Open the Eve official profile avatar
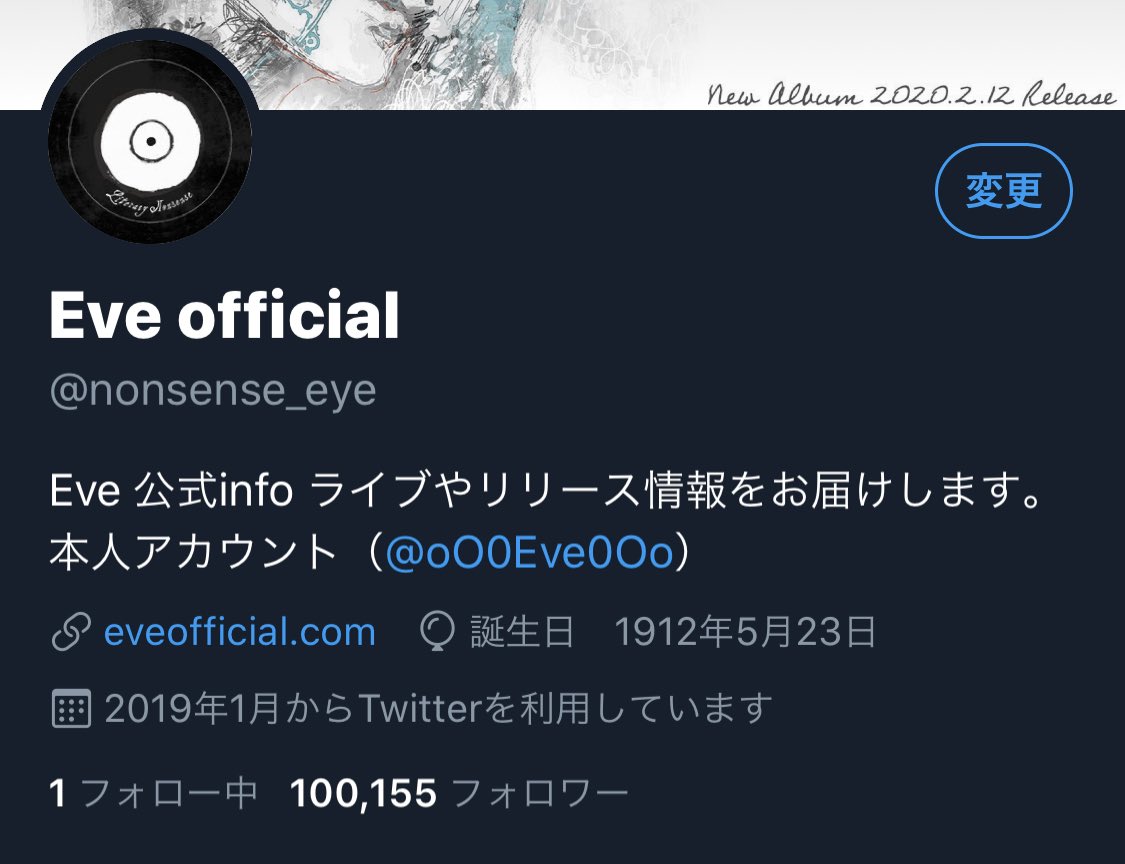 (x=150, y=141)
